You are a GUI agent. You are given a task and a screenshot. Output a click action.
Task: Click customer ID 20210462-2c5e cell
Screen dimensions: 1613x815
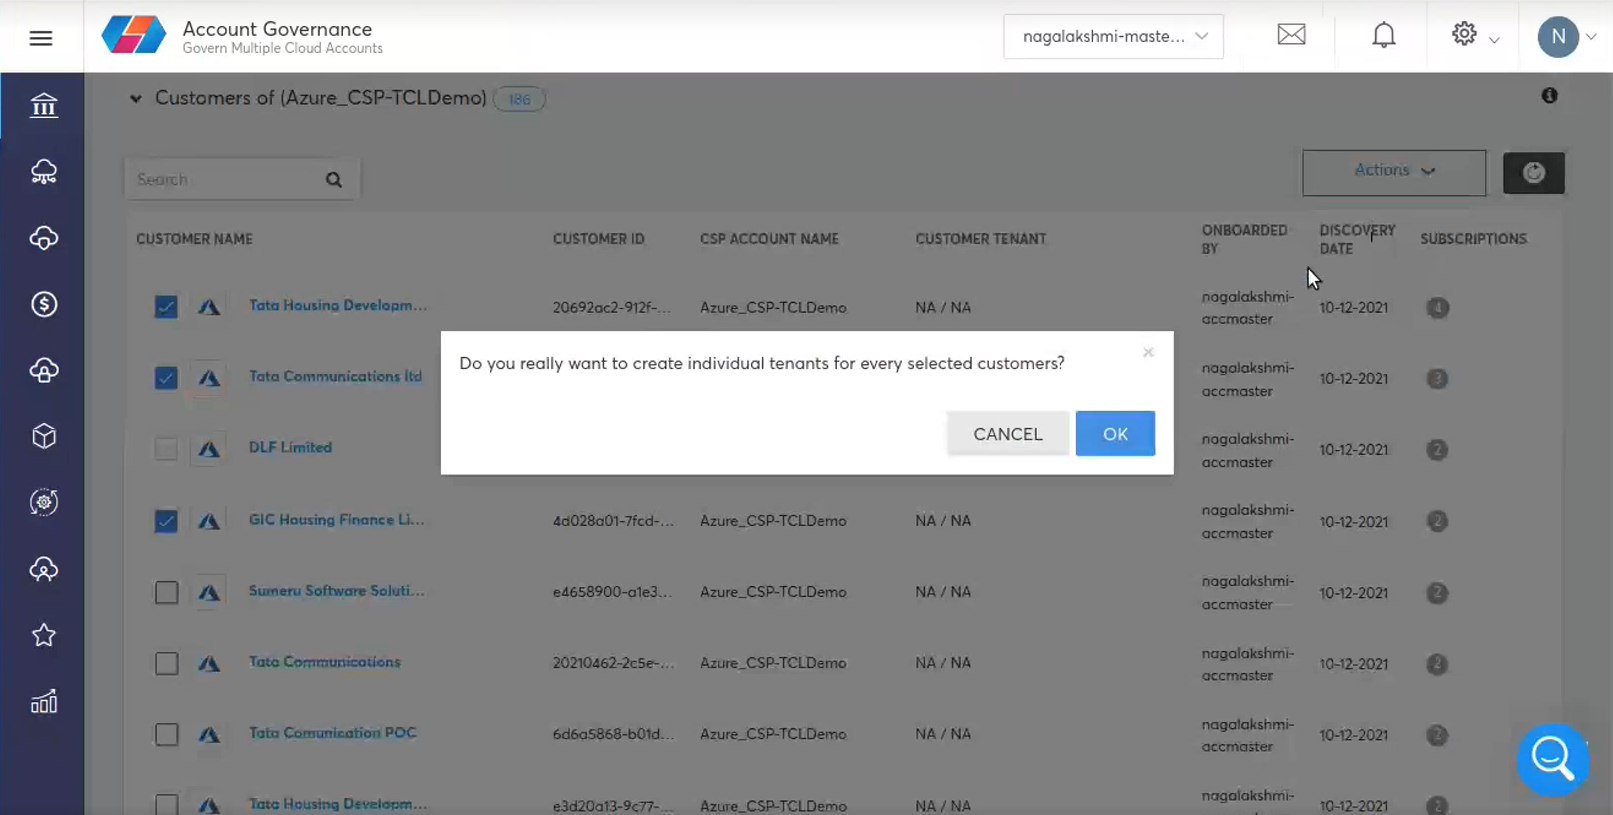(x=613, y=663)
